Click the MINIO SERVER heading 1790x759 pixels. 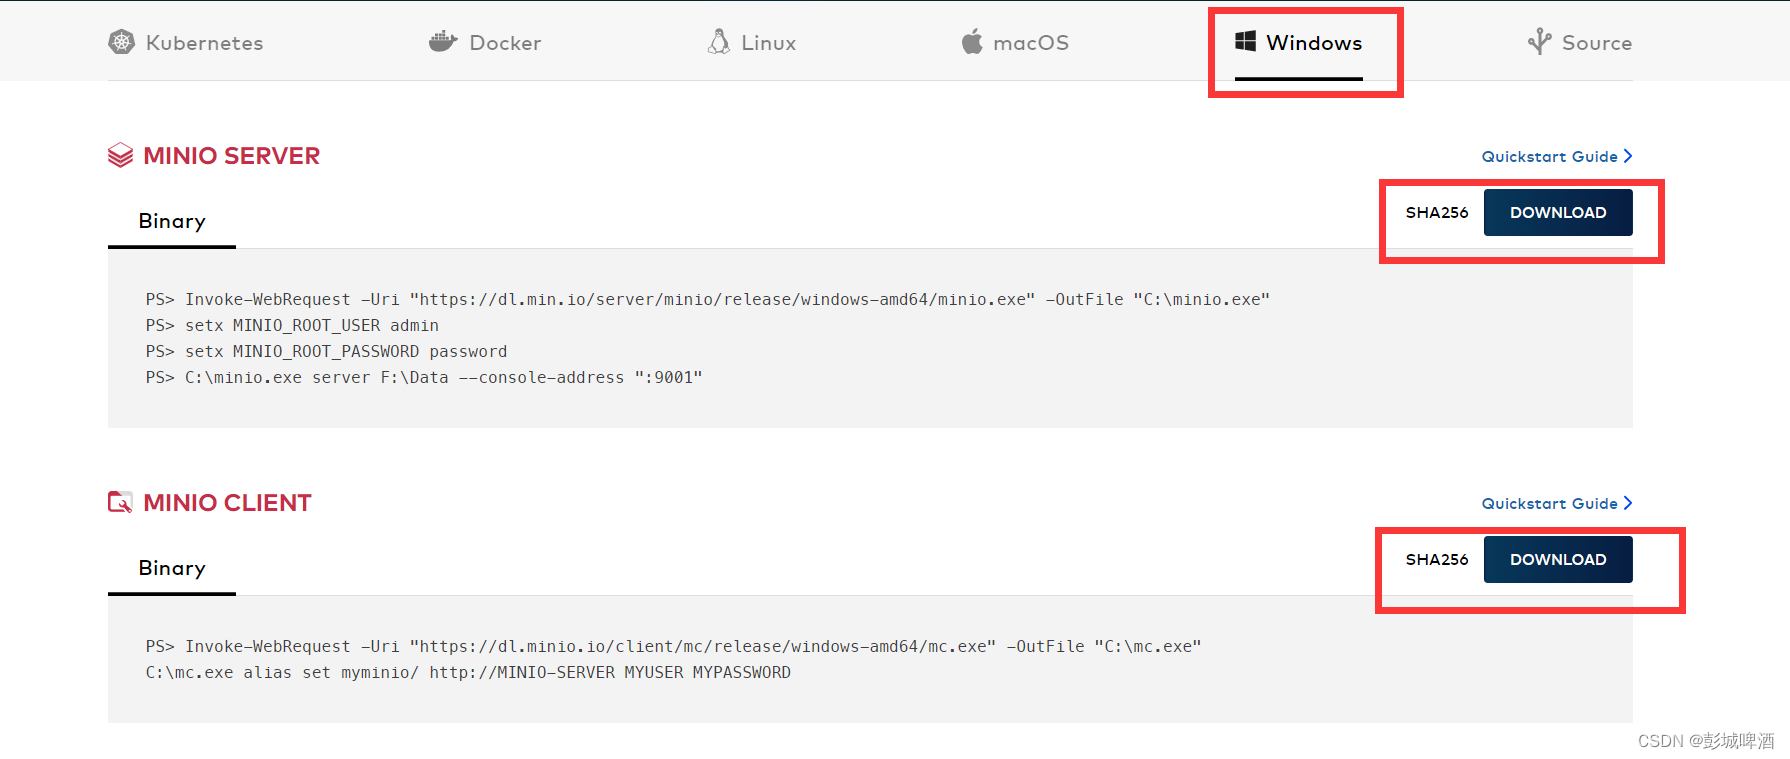[232, 156]
